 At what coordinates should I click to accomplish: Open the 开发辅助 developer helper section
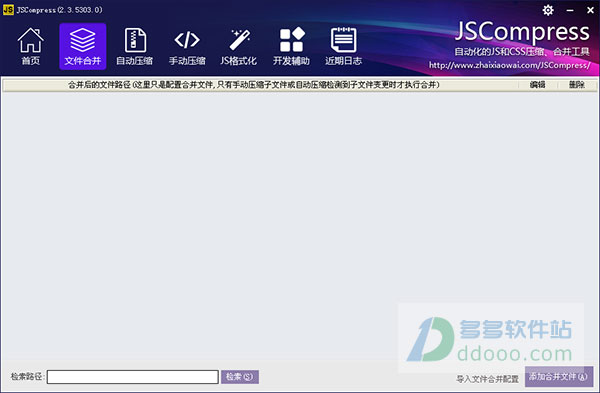coord(291,46)
